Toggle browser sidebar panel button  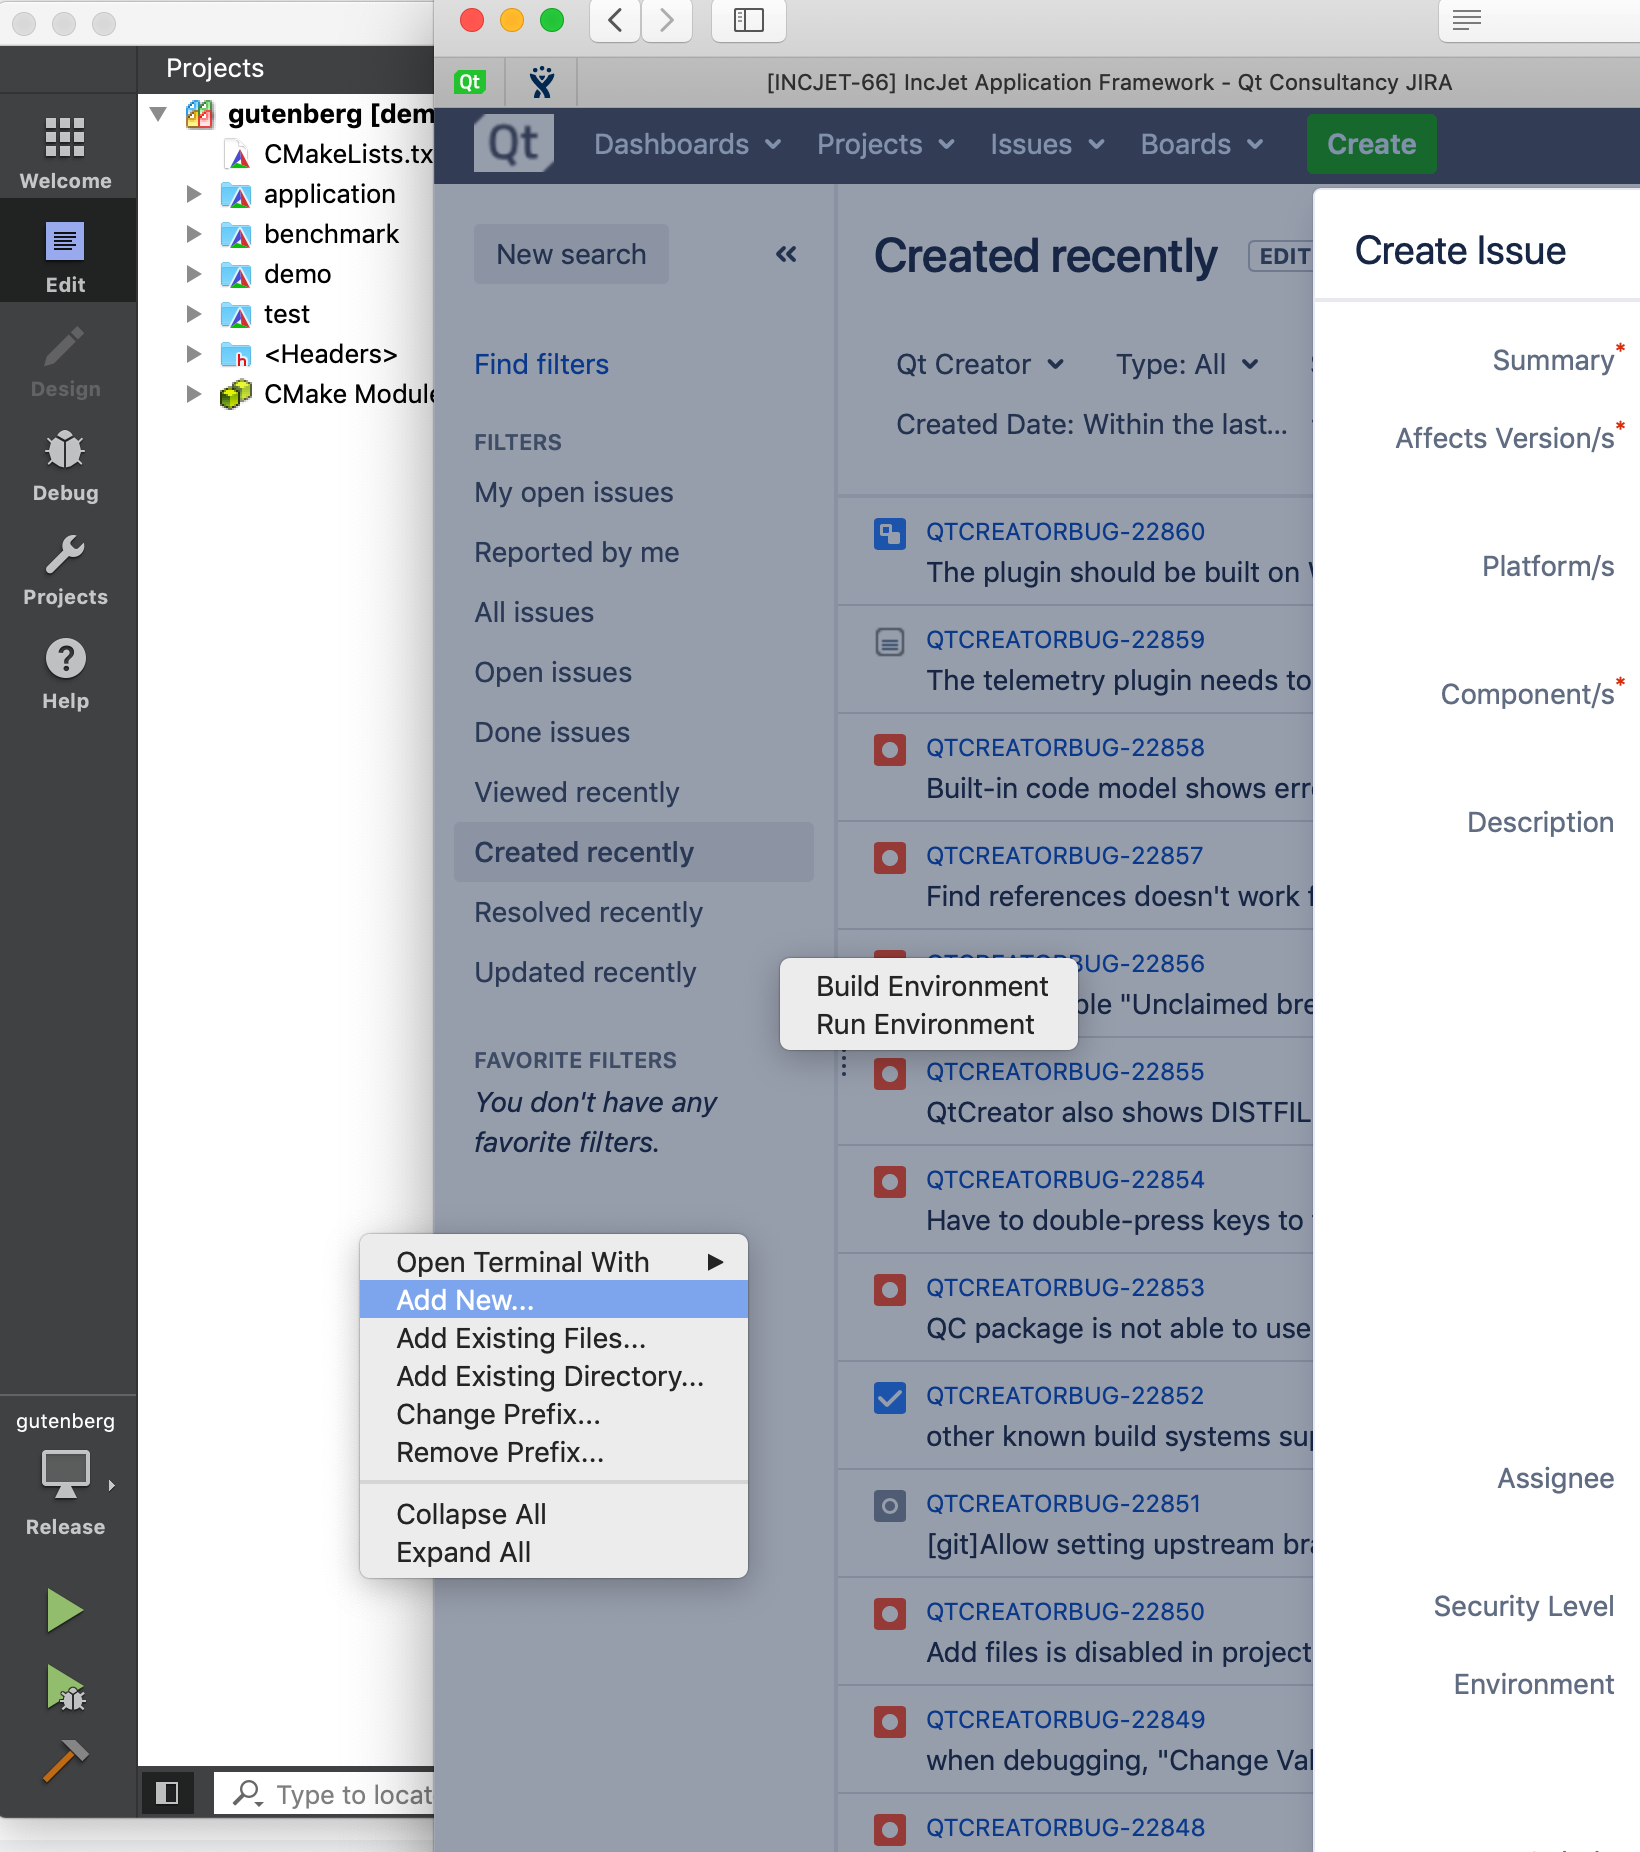tap(748, 20)
